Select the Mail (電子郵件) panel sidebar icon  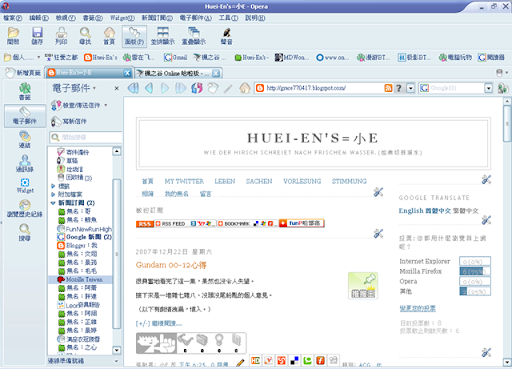coord(25,116)
